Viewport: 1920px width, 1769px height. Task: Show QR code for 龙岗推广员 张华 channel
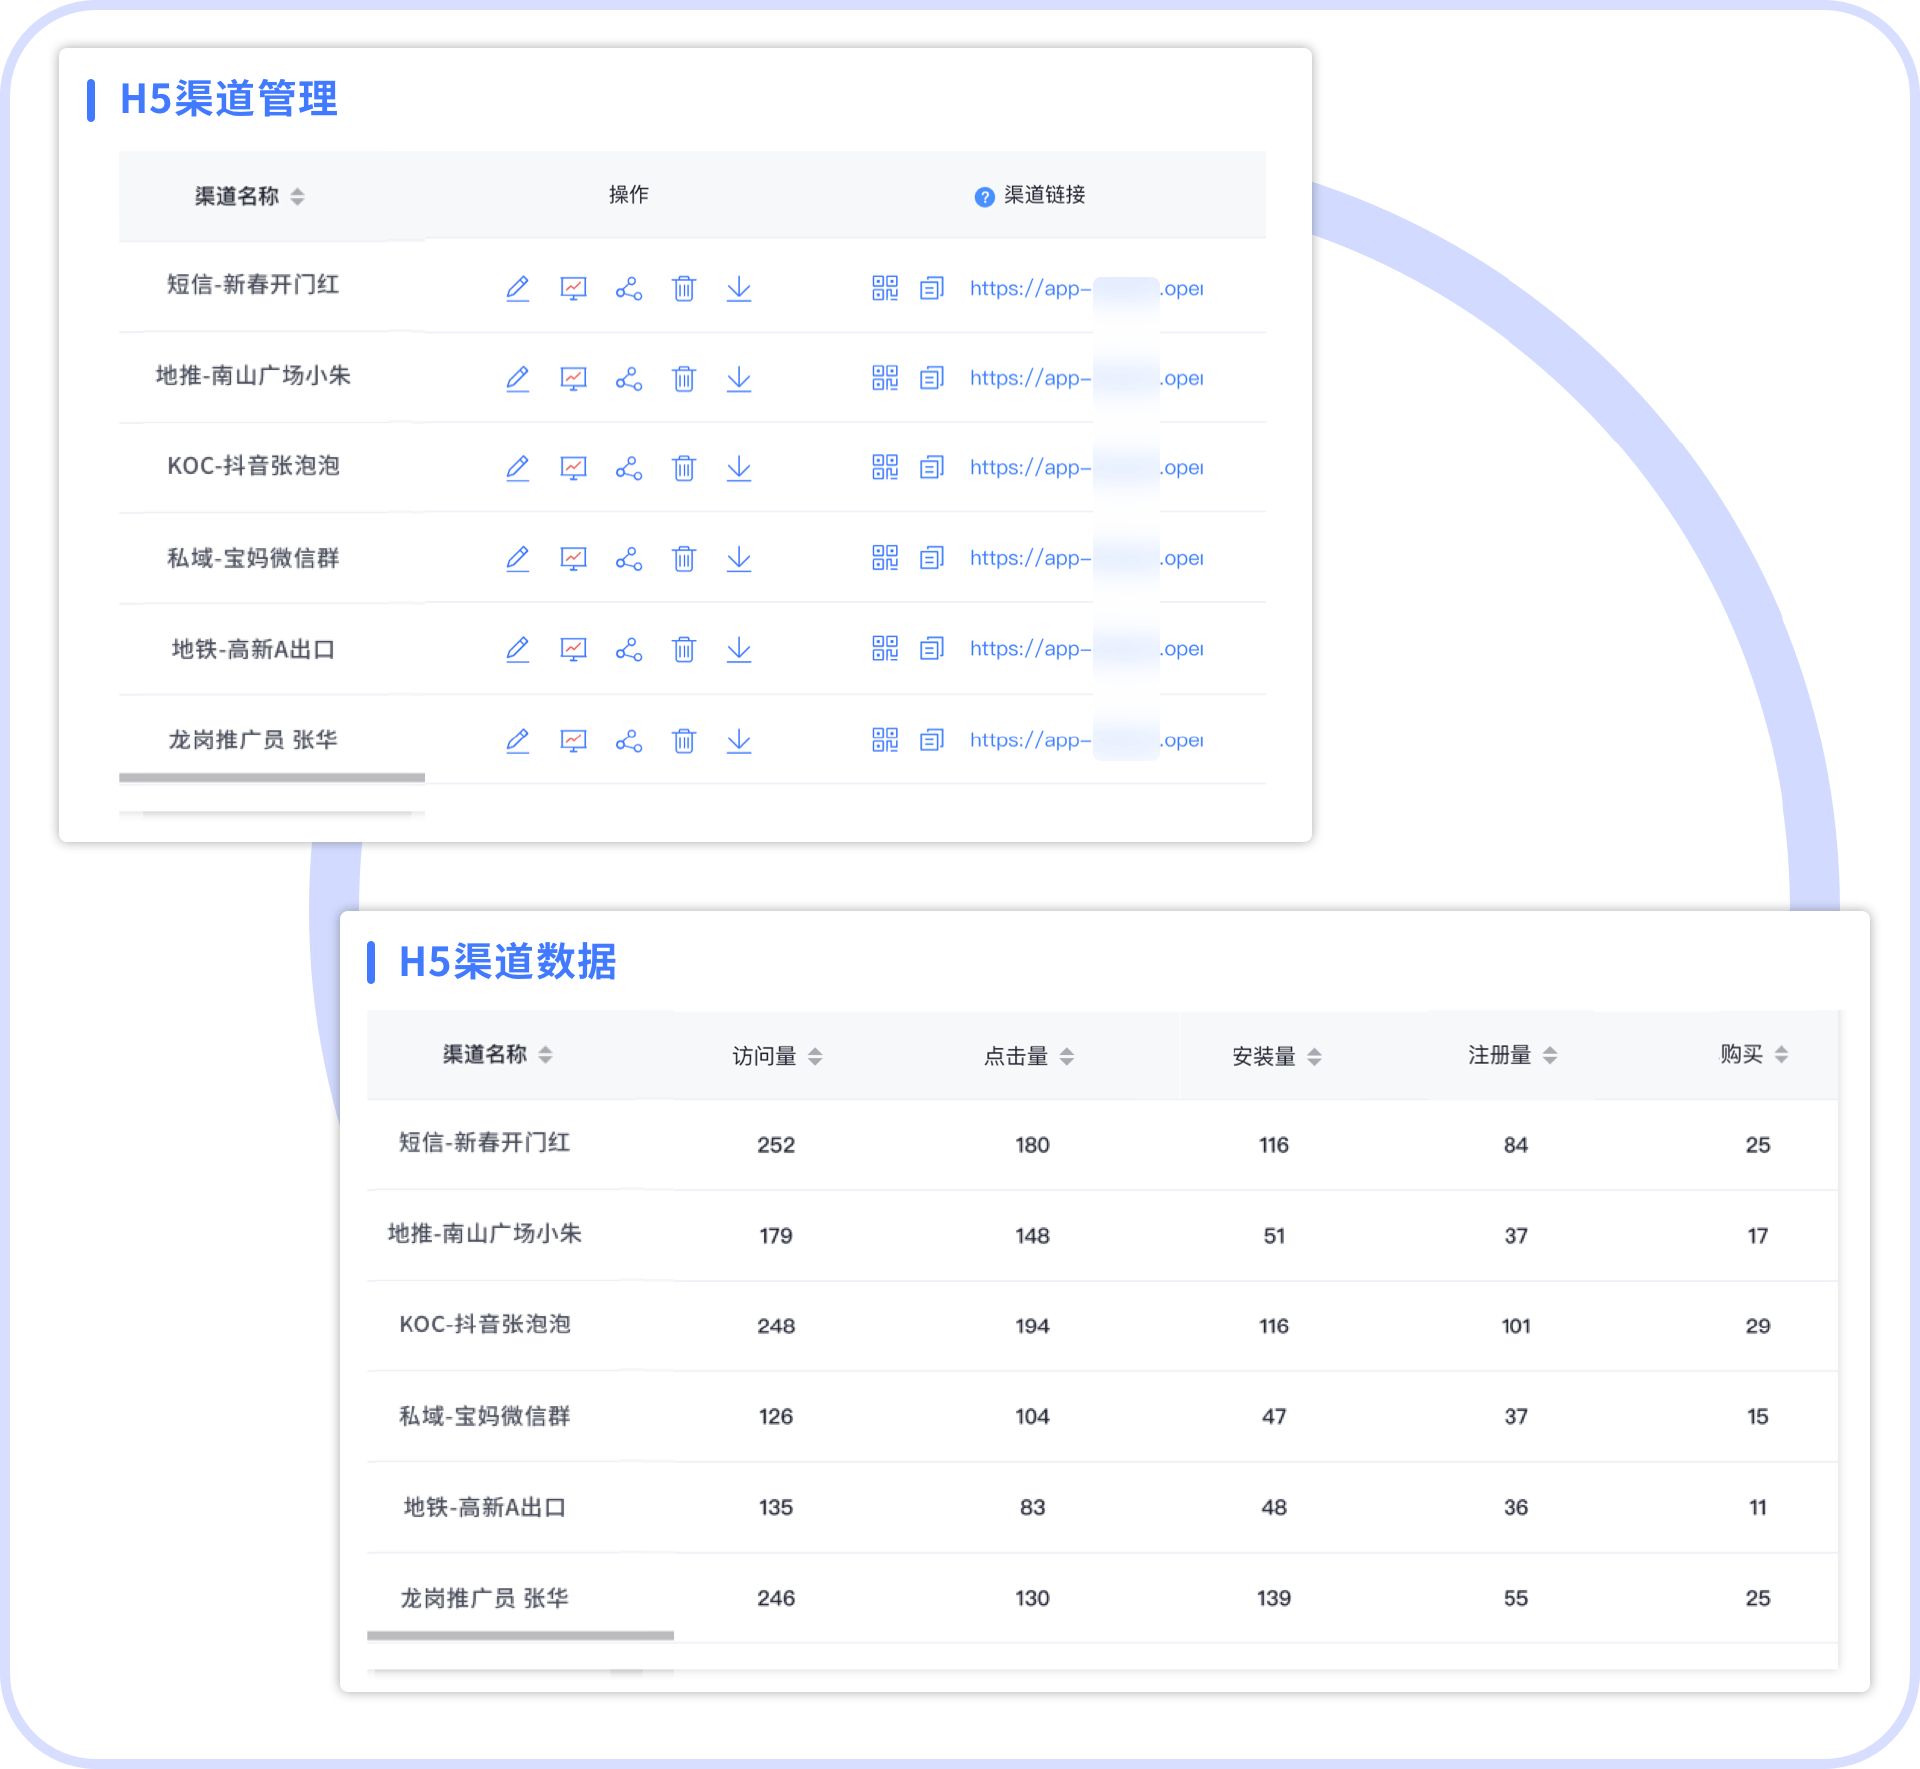coord(885,740)
